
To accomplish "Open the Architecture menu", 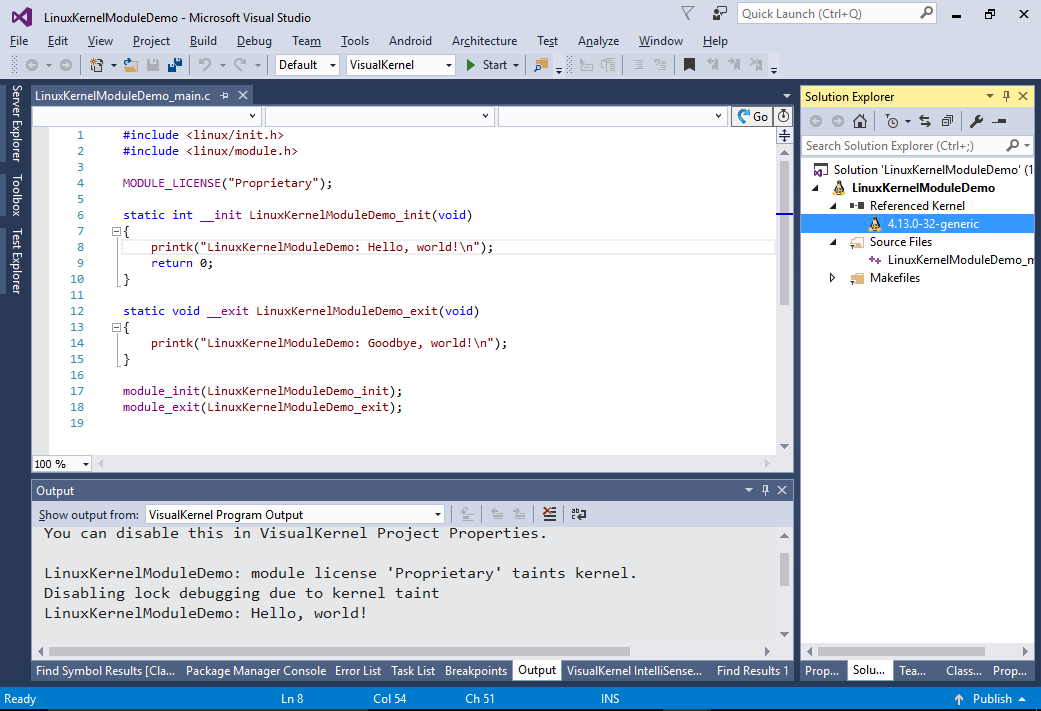I will (484, 40).
